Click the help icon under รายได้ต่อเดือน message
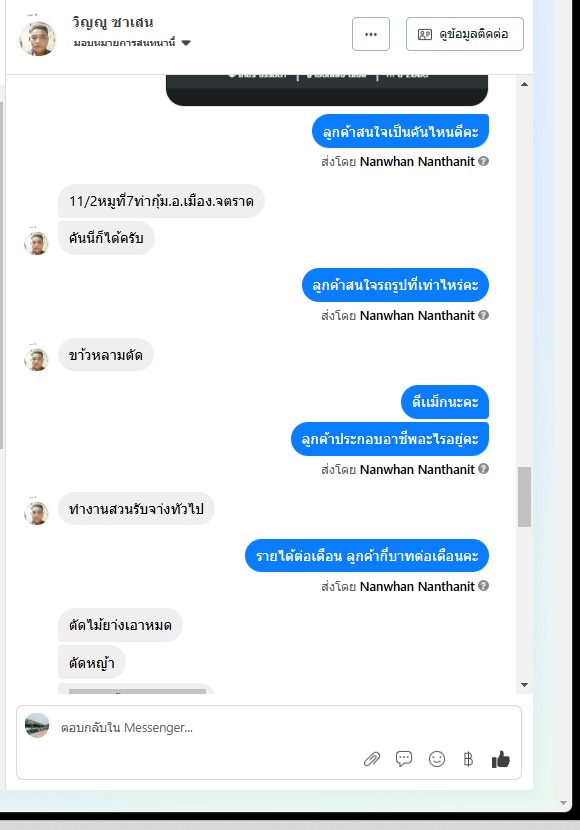Screen dimensions: 580x830 pyautogui.click(x=483, y=585)
